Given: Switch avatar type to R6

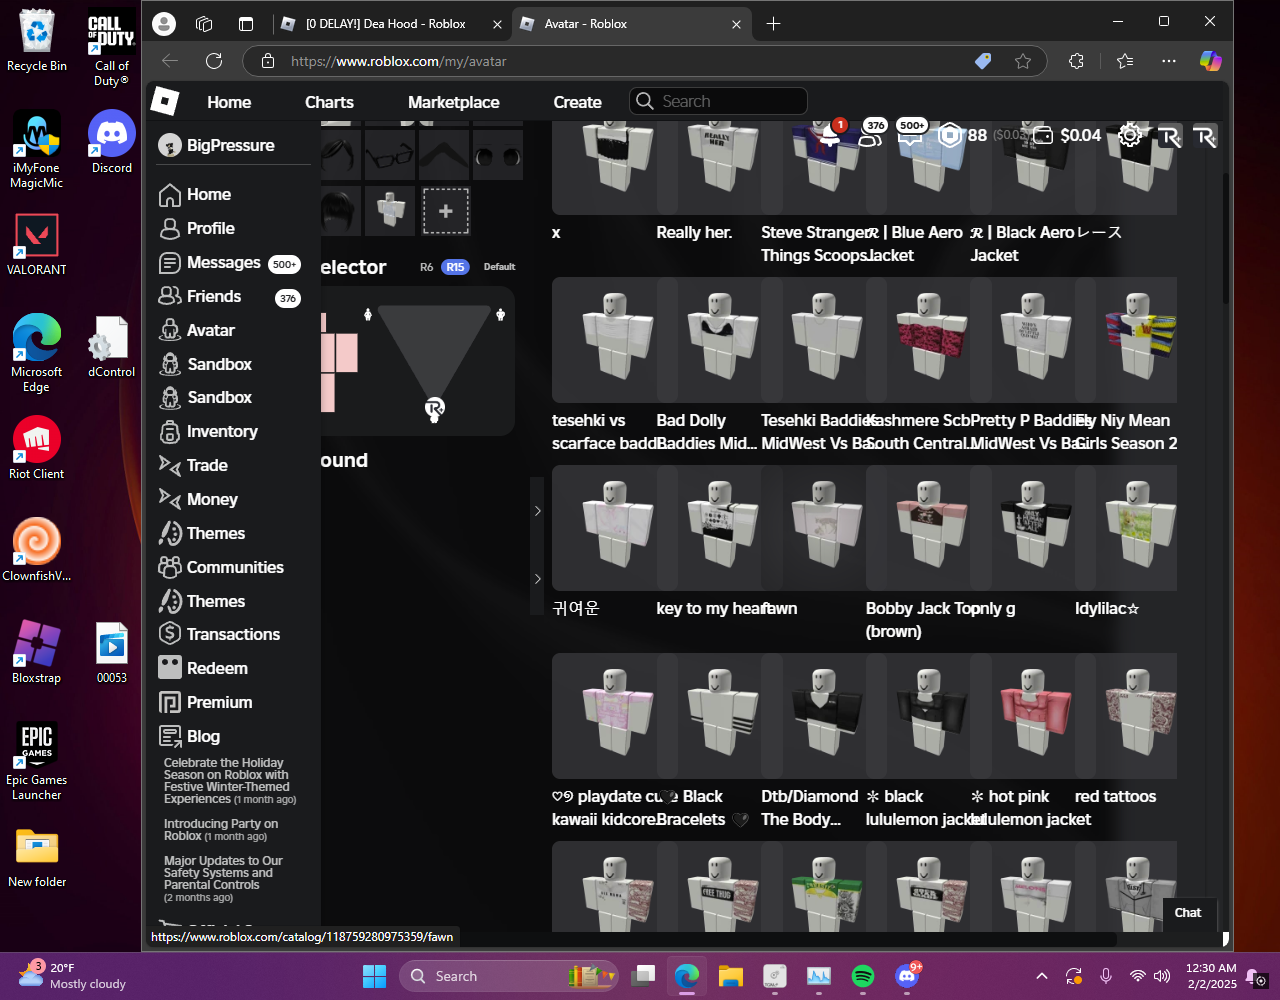Looking at the screenshot, I should coord(426,267).
